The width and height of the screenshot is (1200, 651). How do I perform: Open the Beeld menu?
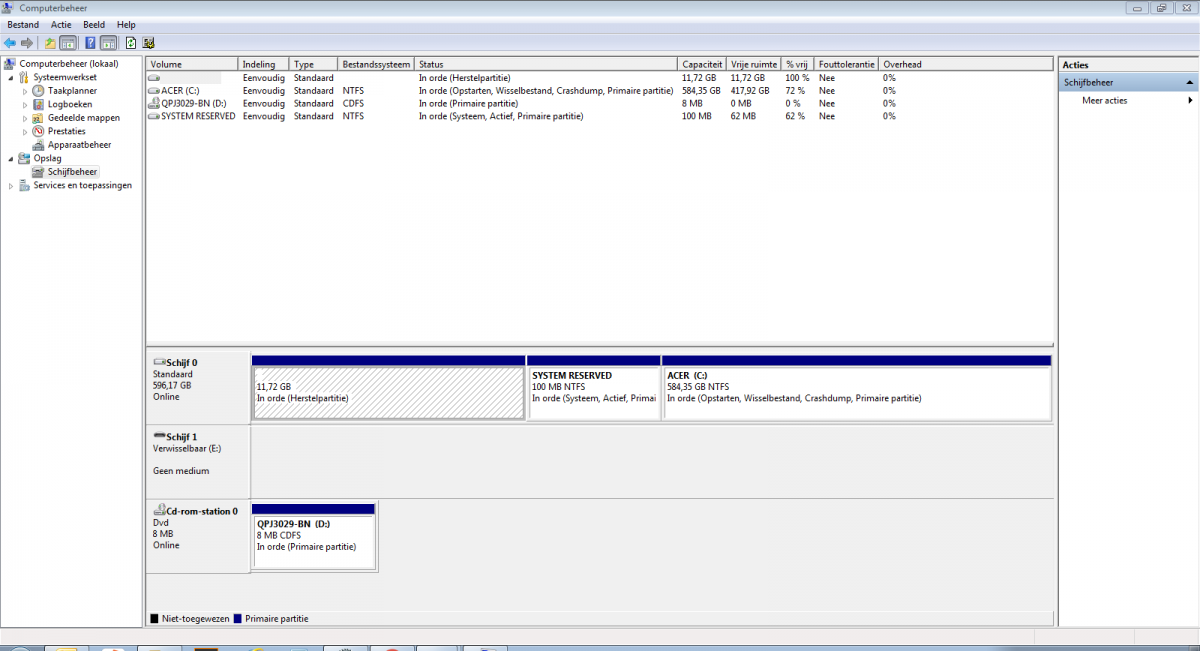pyautogui.click(x=93, y=24)
